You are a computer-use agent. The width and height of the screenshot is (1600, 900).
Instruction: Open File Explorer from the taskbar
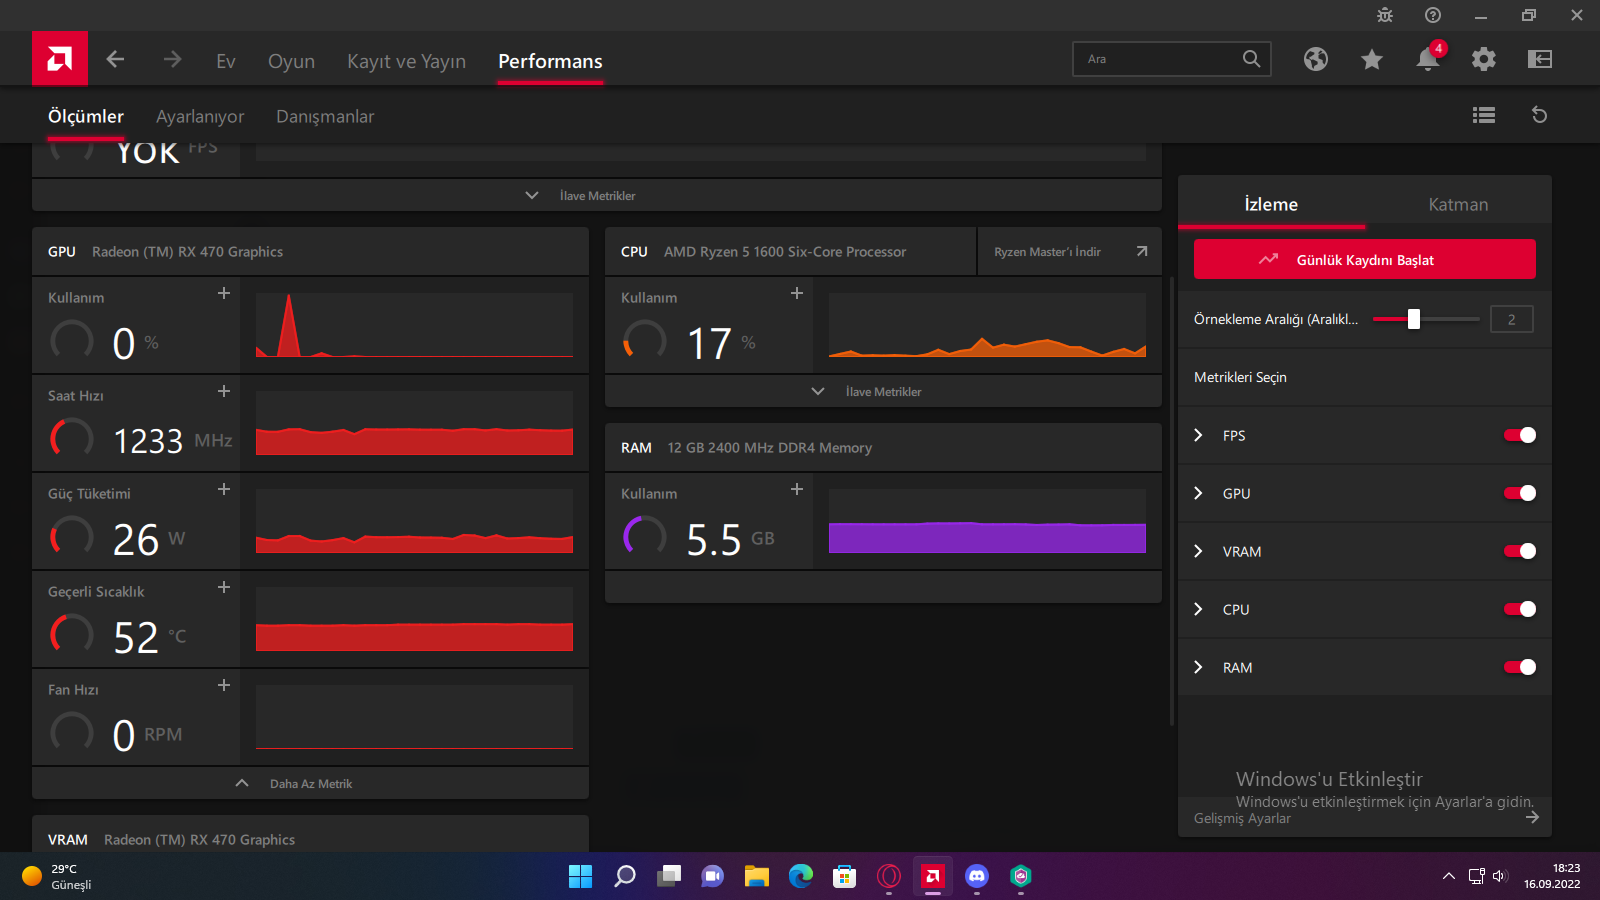click(x=757, y=877)
